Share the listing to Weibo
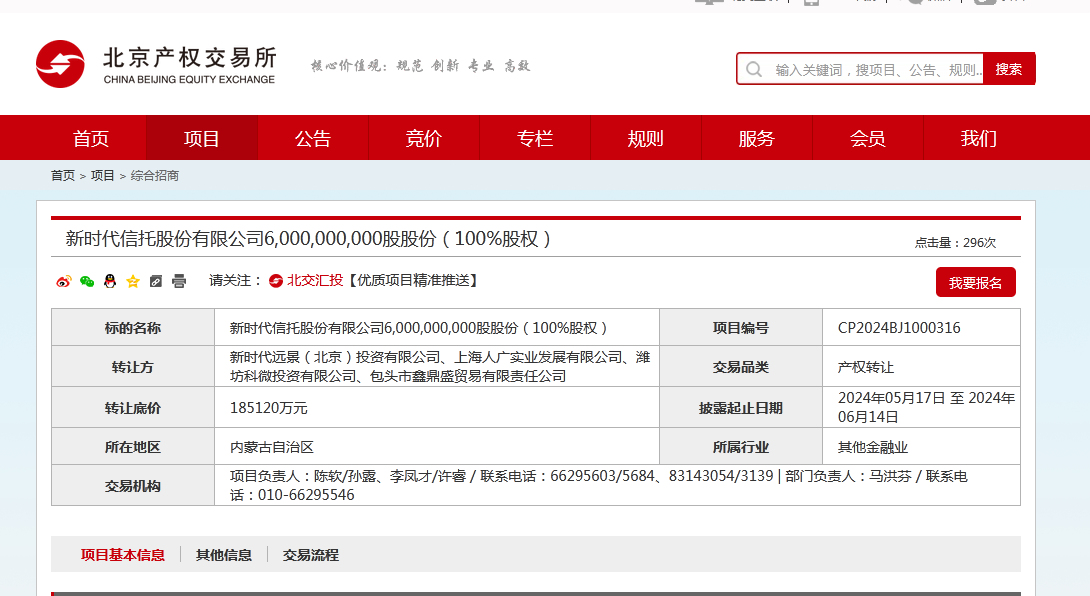The image size is (1090, 596). pyautogui.click(x=64, y=281)
